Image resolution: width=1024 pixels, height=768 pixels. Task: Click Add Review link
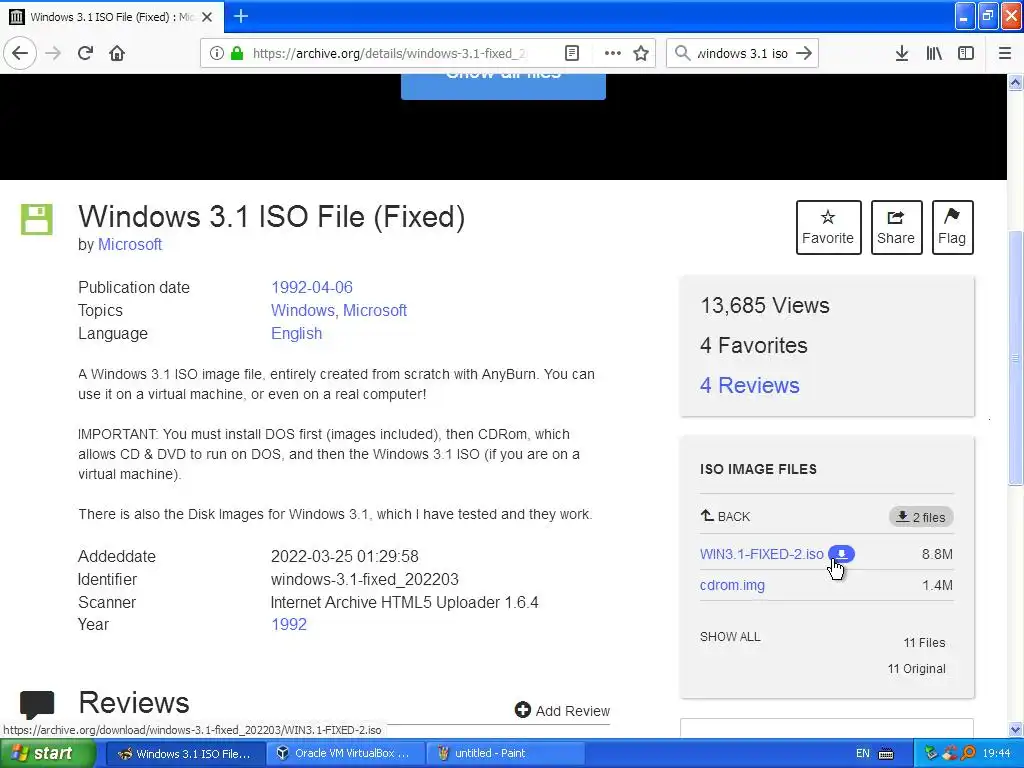tap(562, 711)
